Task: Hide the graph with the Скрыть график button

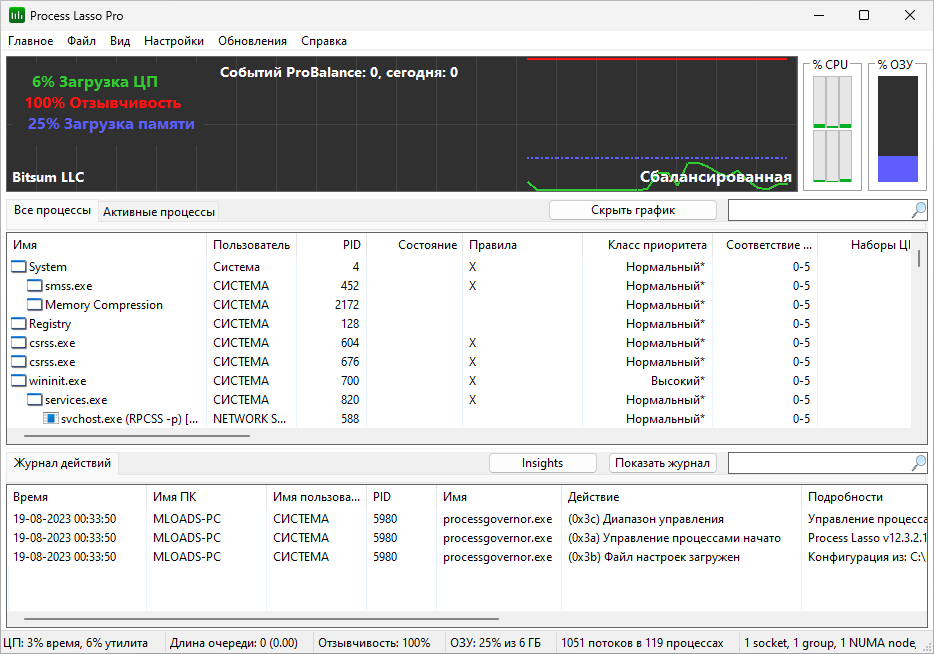Action: click(x=632, y=210)
